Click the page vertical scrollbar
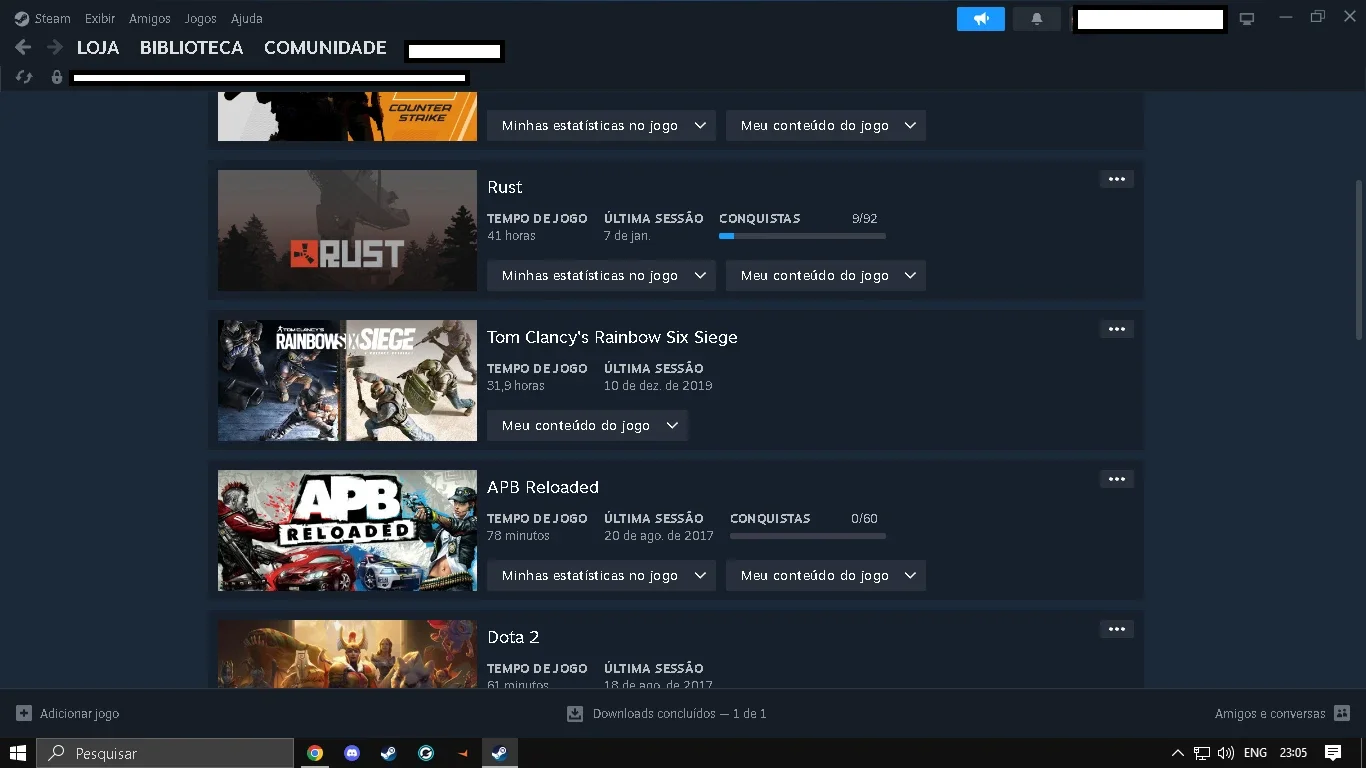Viewport: 1366px width, 768px height. pyautogui.click(x=1358, y=260)
